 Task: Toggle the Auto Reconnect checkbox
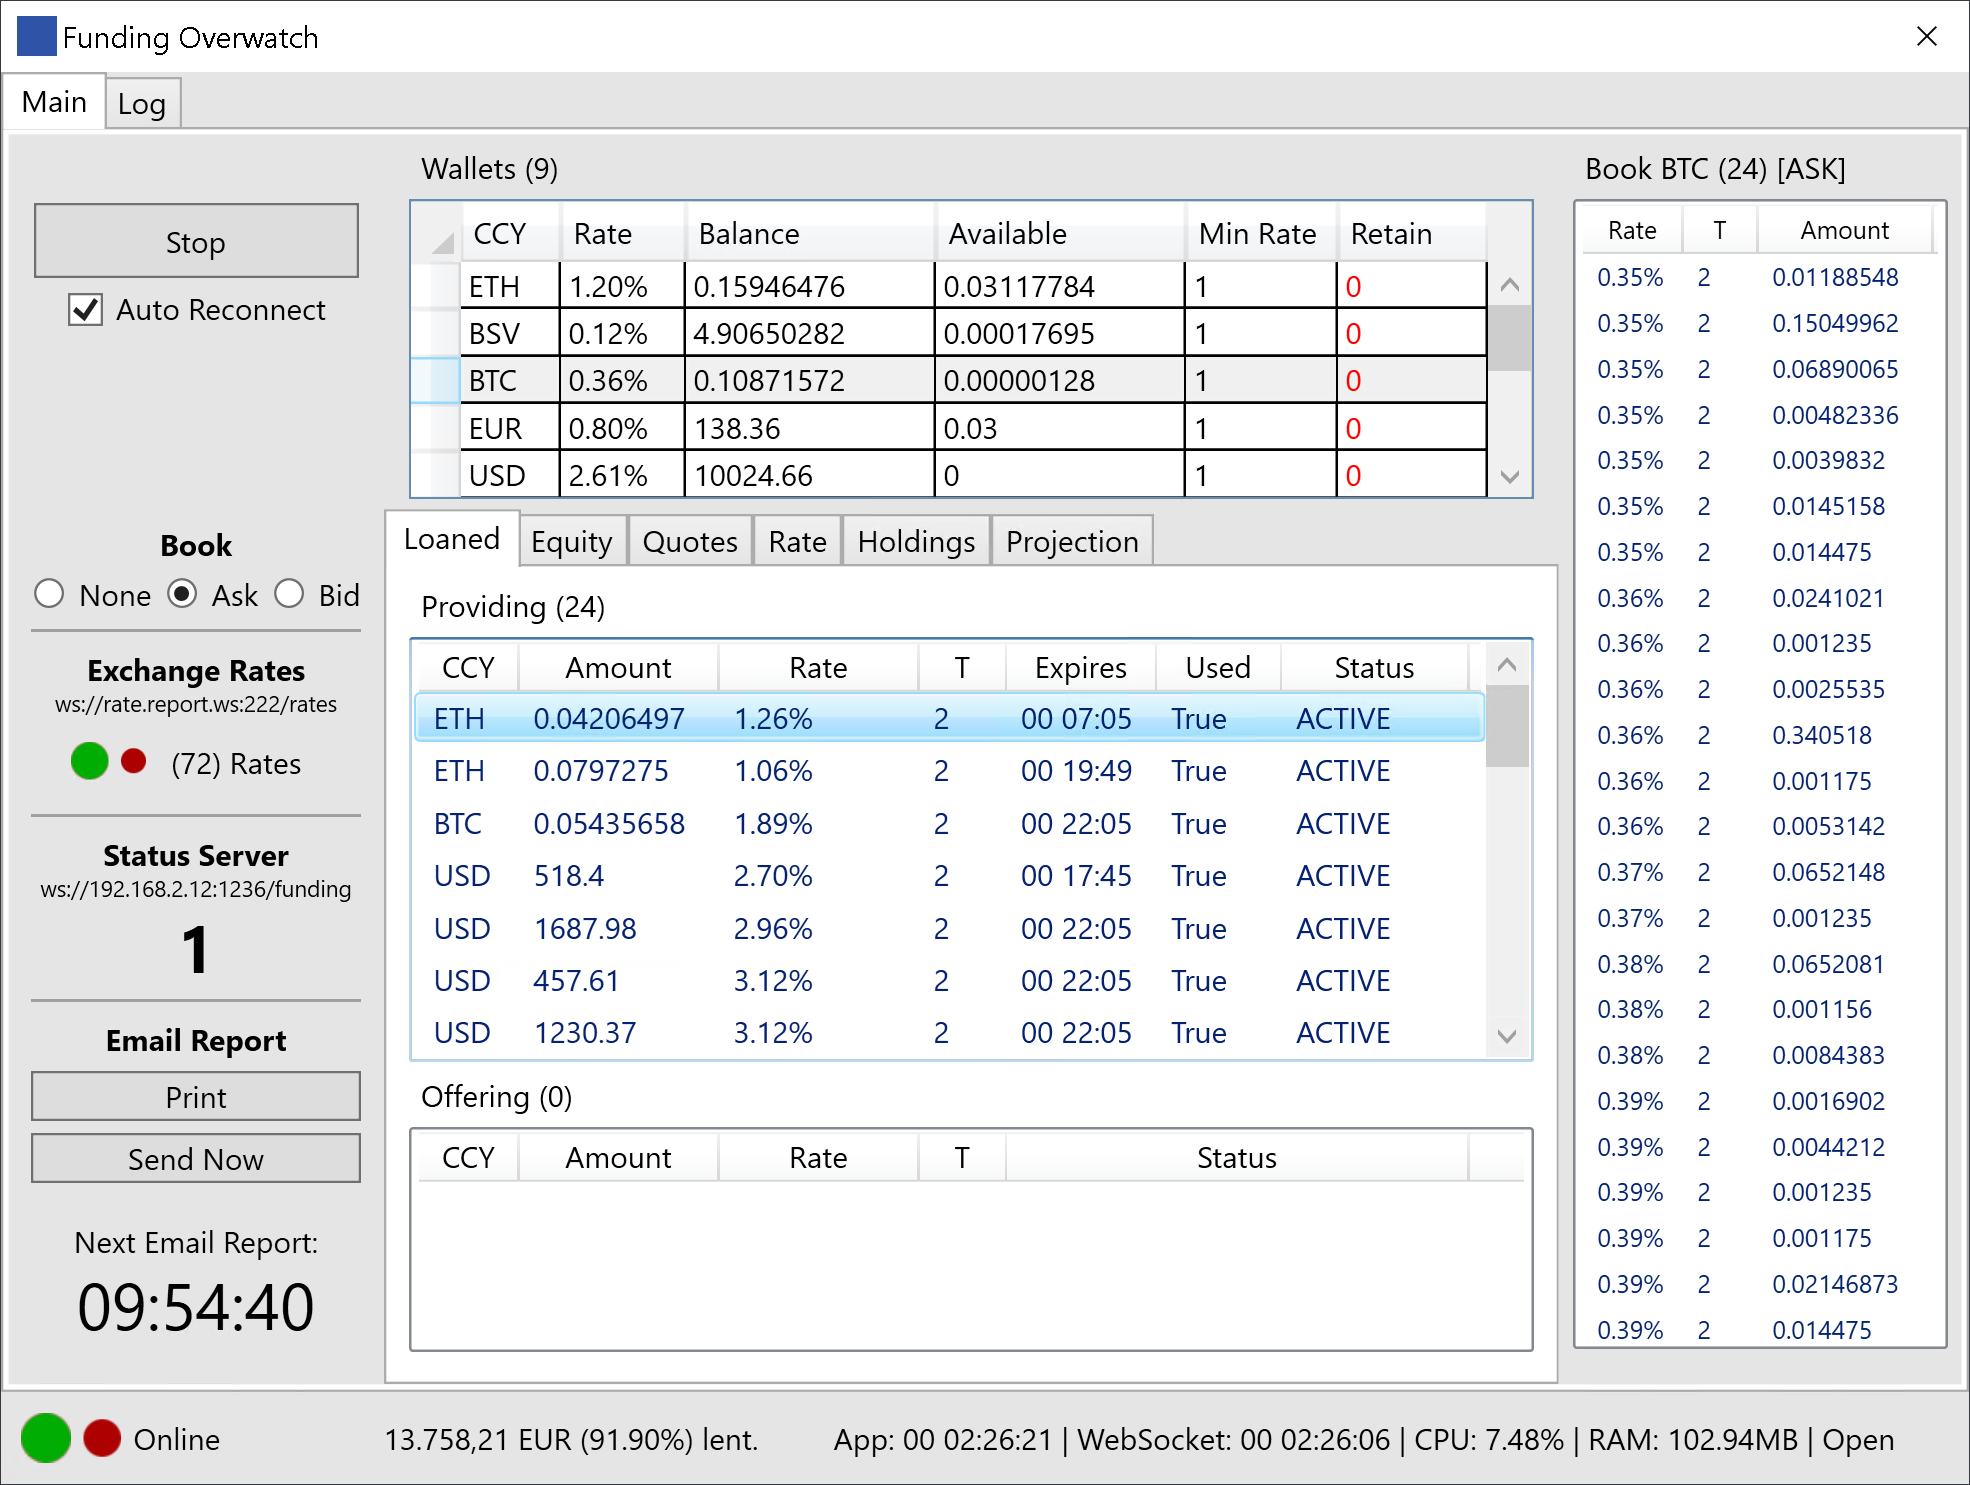click(x=86, y=310)
